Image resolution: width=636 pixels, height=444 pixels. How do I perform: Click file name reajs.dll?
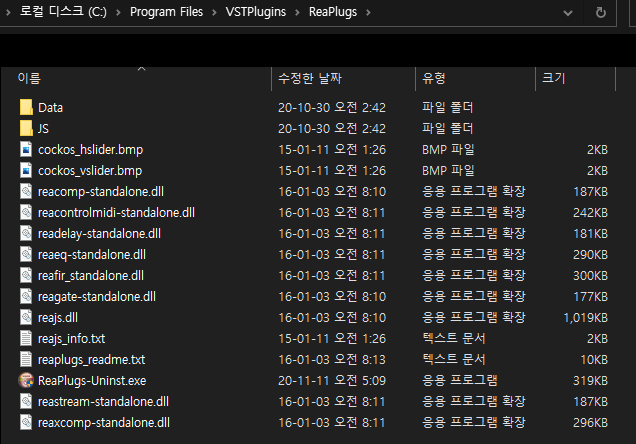[x=58, y=318]
